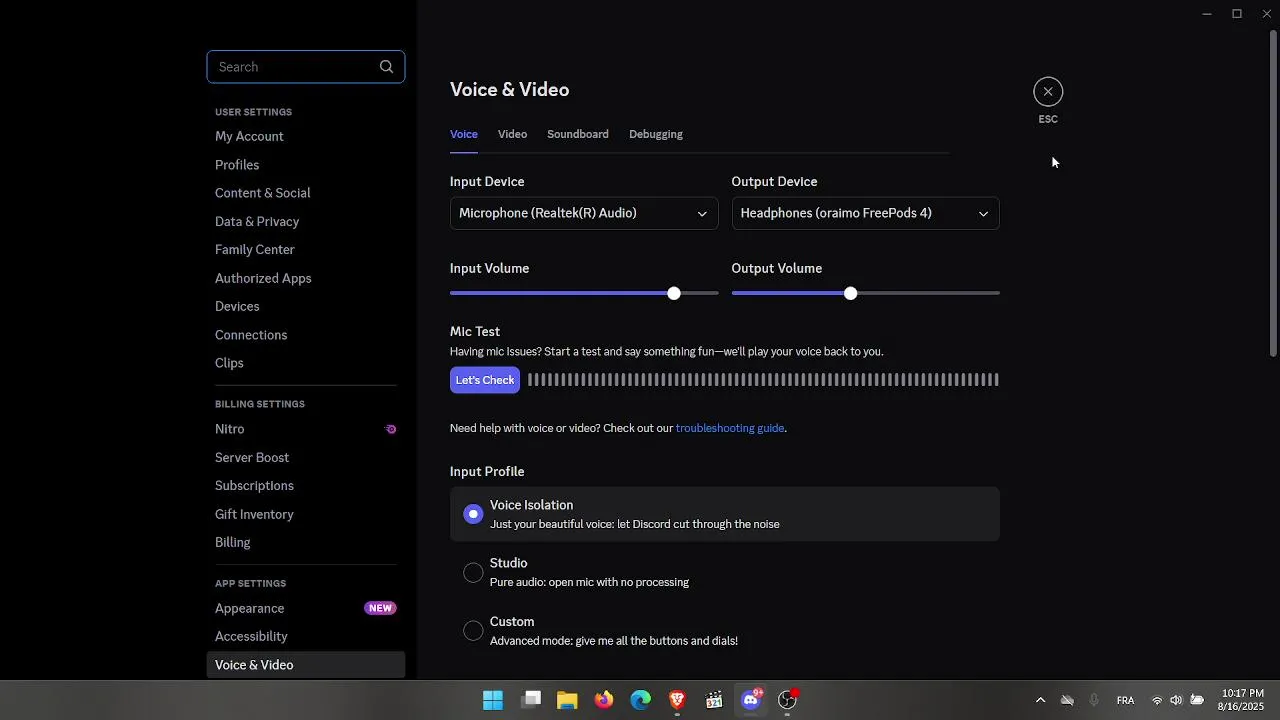The image size is (1280, 720).
Task: Switch to the Voice tab
Action: click(464, 134)
